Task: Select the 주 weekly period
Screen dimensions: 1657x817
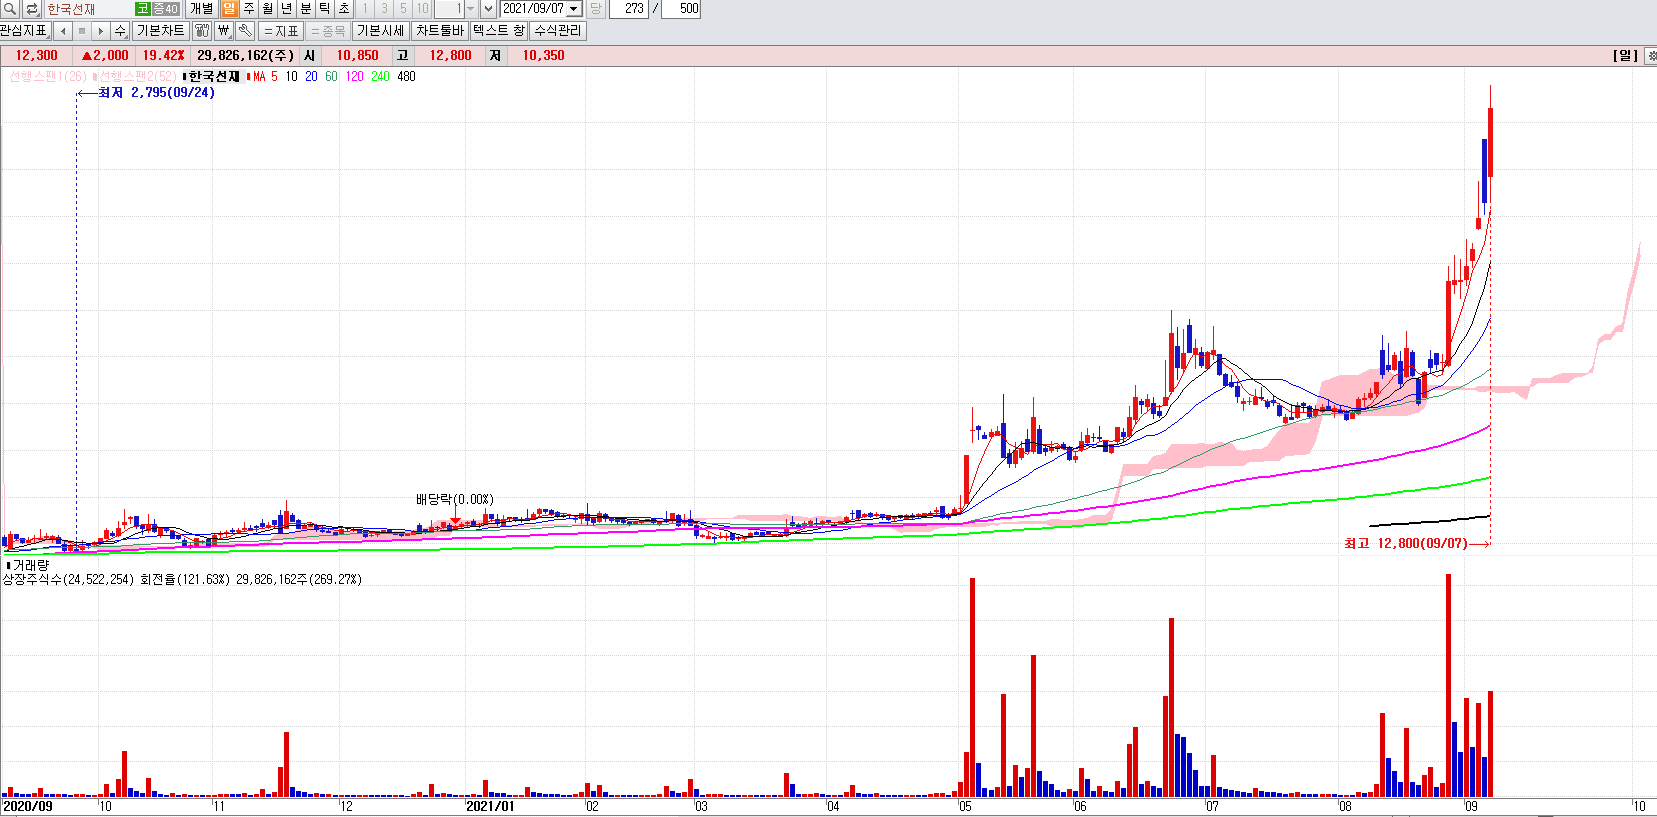Action: 249,9
